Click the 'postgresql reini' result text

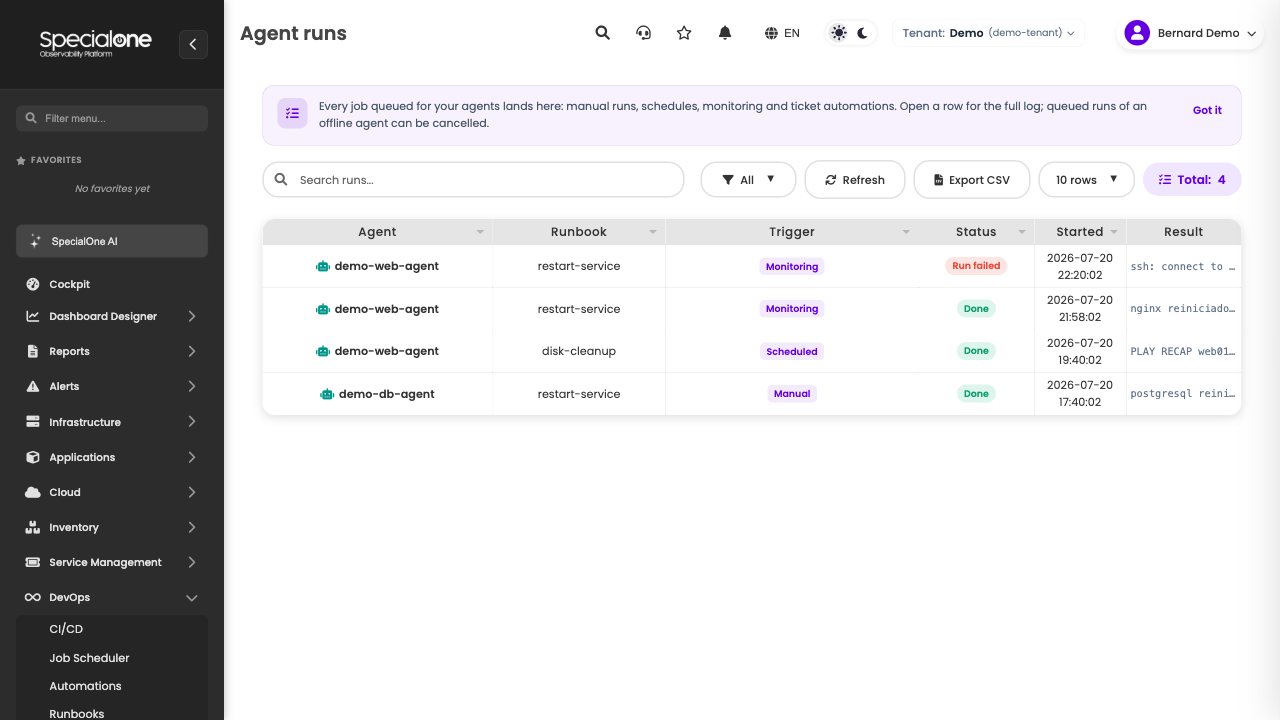point(1184,394)
